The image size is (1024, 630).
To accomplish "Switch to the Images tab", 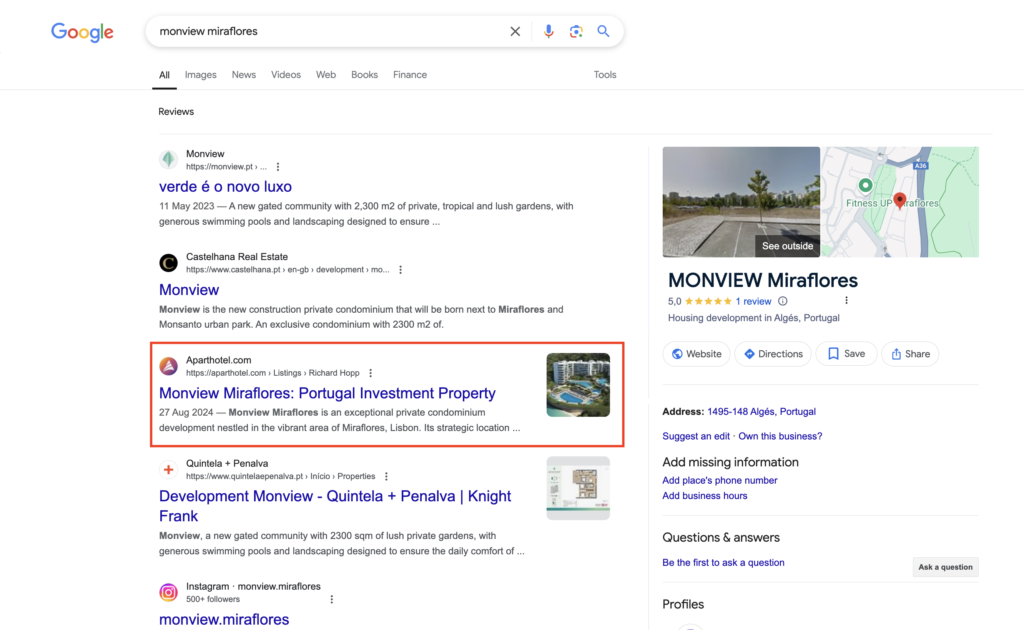I will [x=200, y=75].
